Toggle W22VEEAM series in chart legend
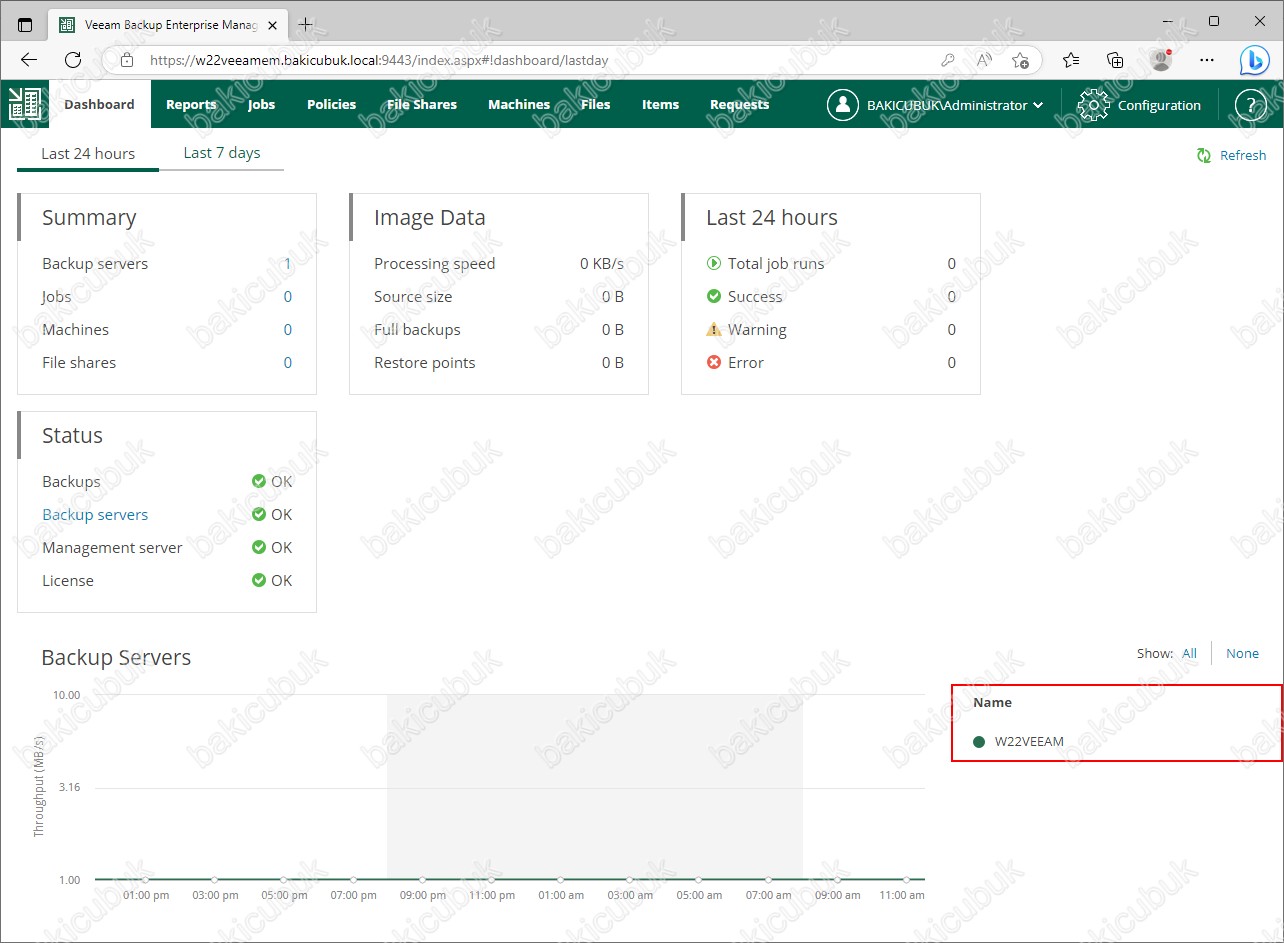Viewport: 1284px width, 943px height. tap(1018, 742)
